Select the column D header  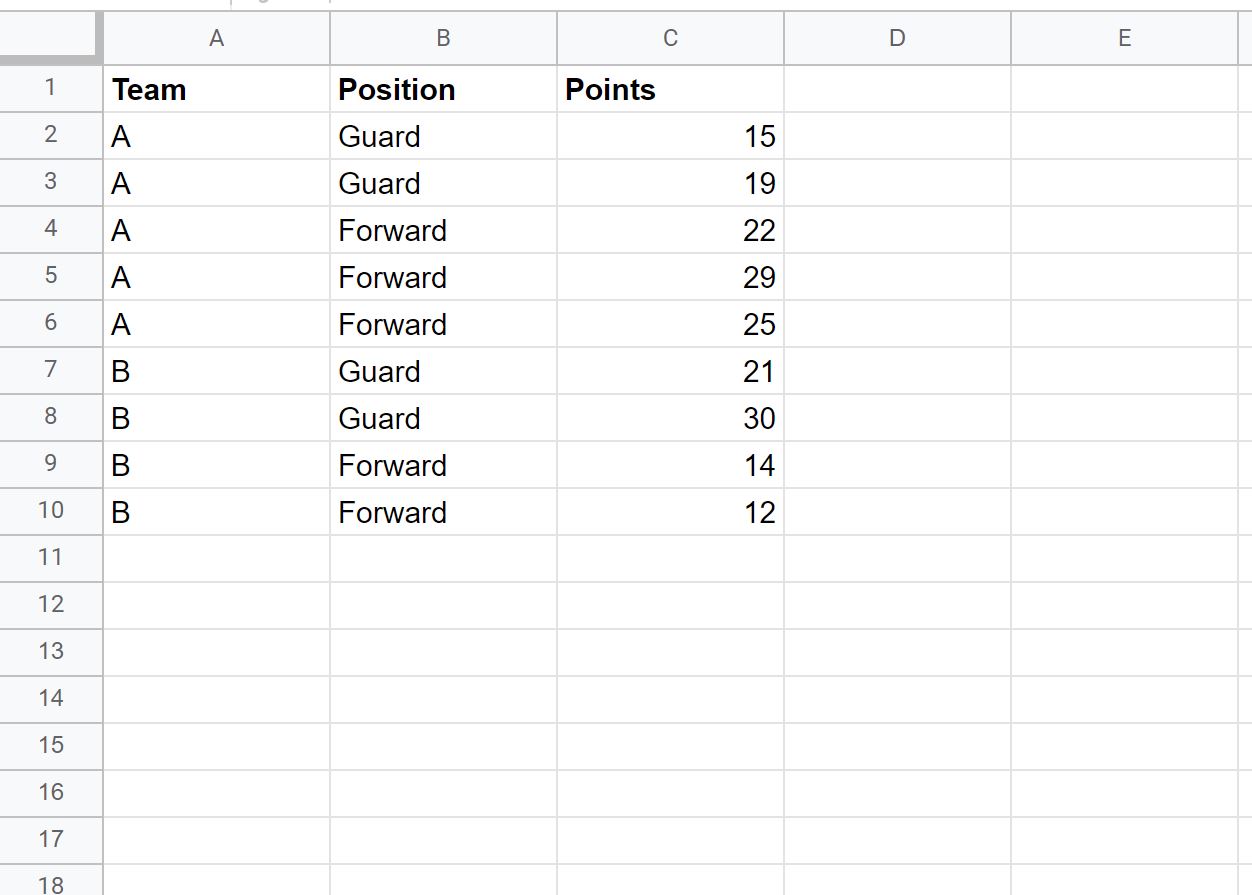tap(897, 38)
